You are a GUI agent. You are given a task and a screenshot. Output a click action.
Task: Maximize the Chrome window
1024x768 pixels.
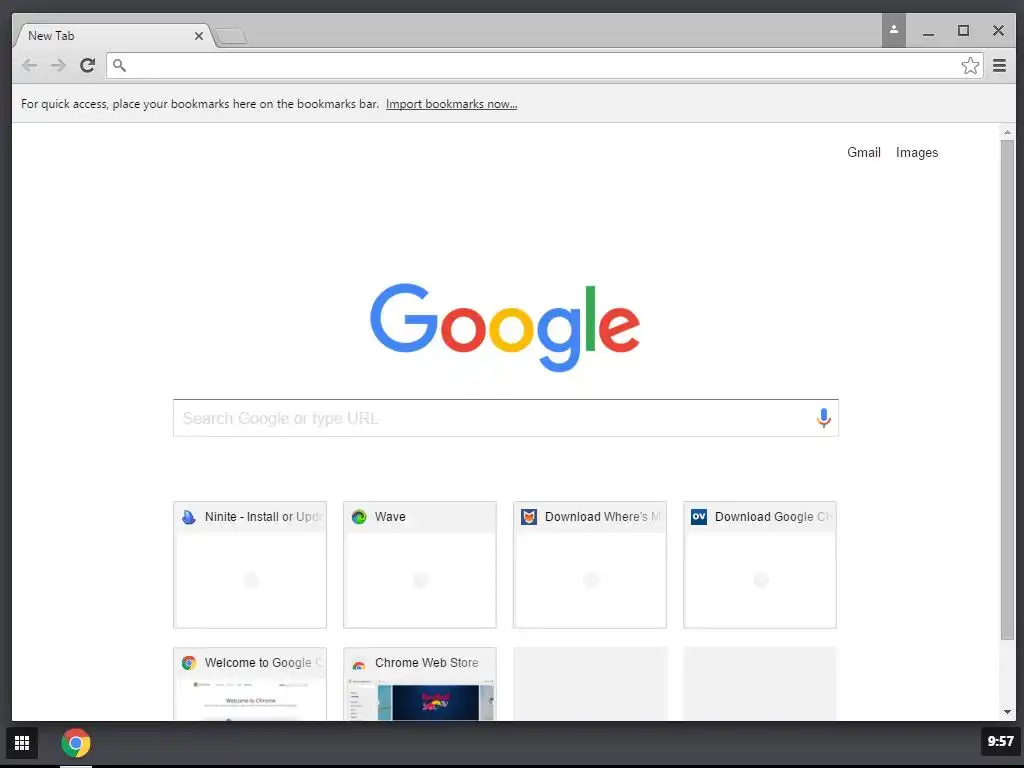tap(963, 31)
